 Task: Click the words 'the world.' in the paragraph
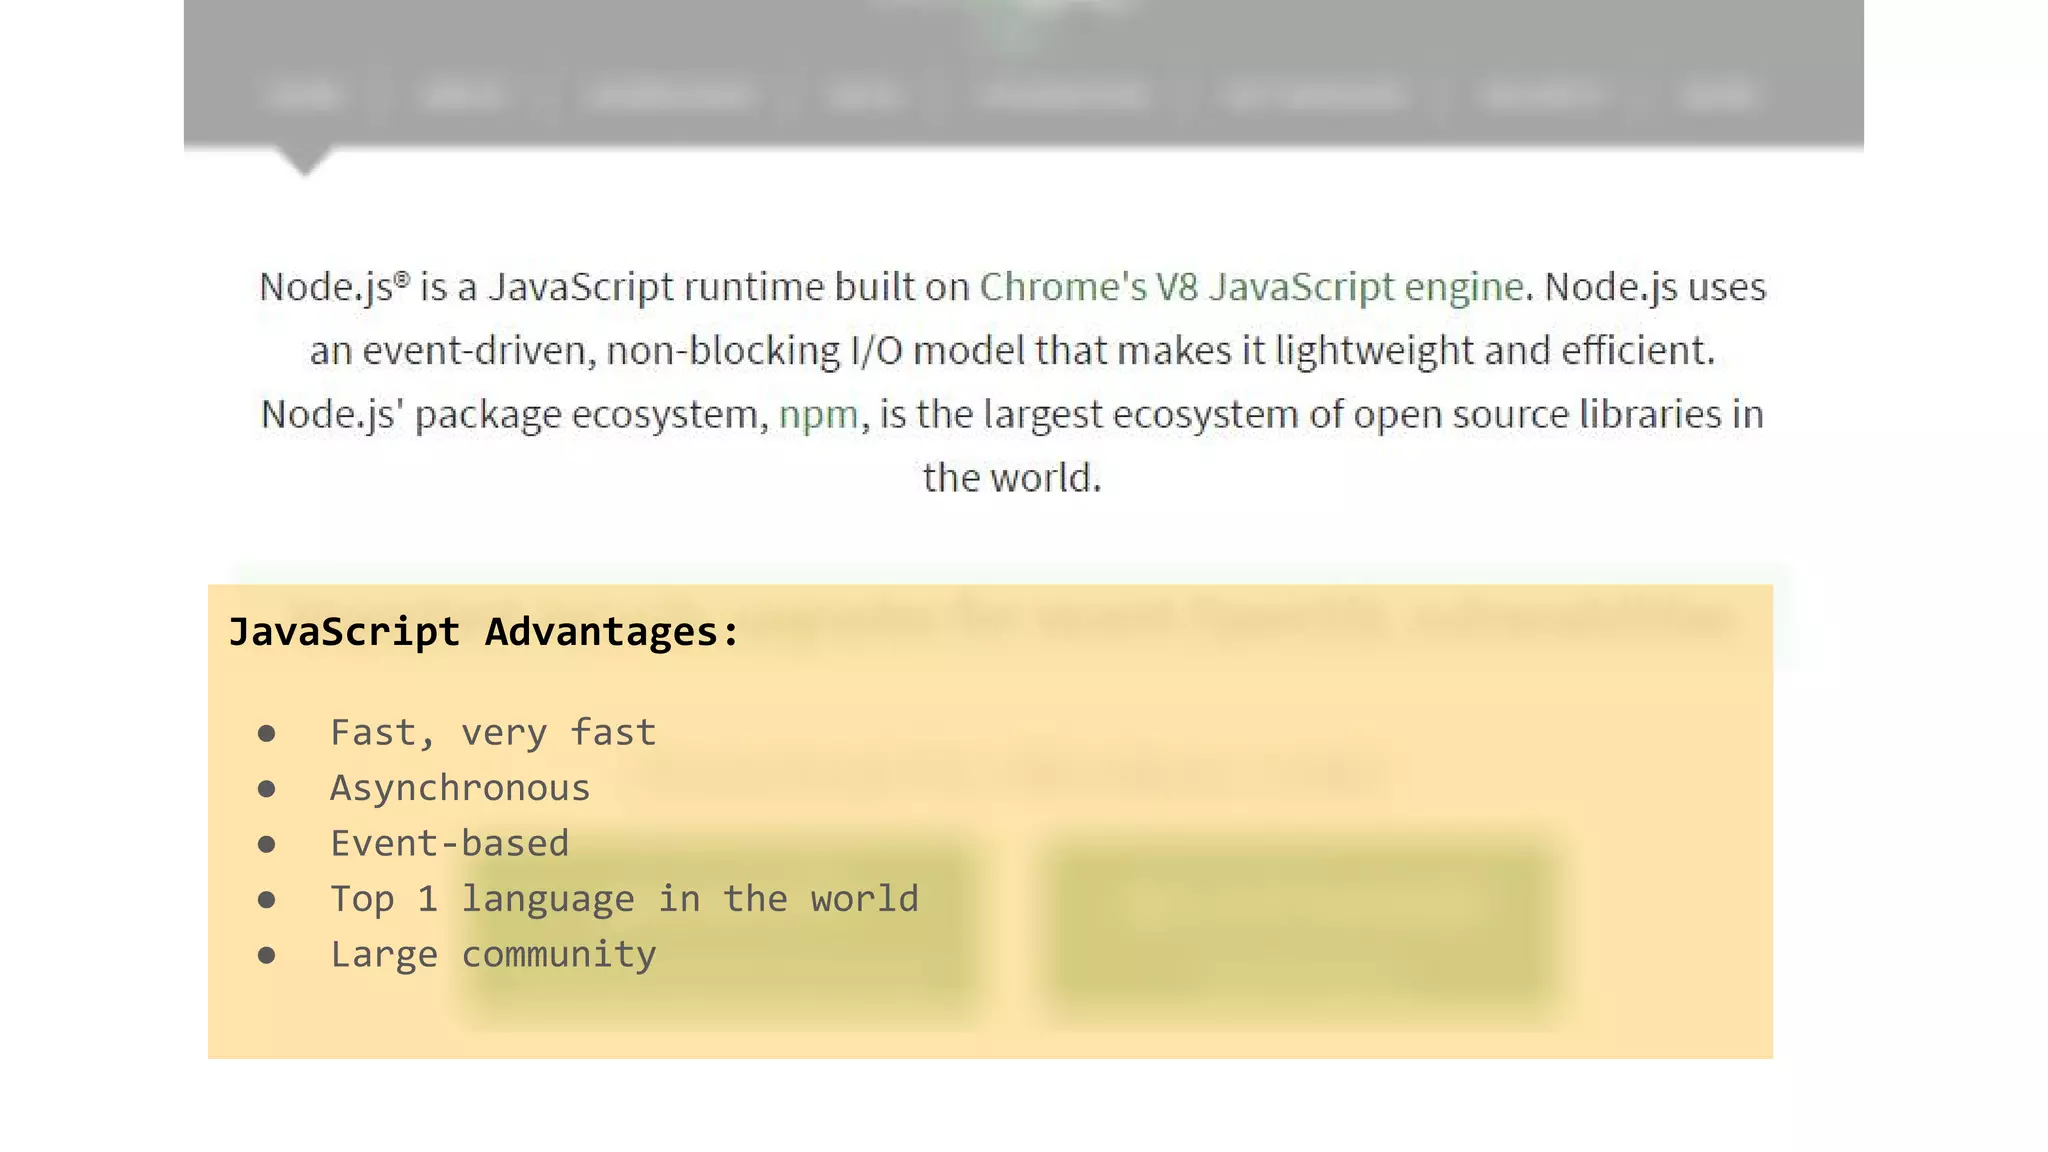click(x=1012, y=478)
